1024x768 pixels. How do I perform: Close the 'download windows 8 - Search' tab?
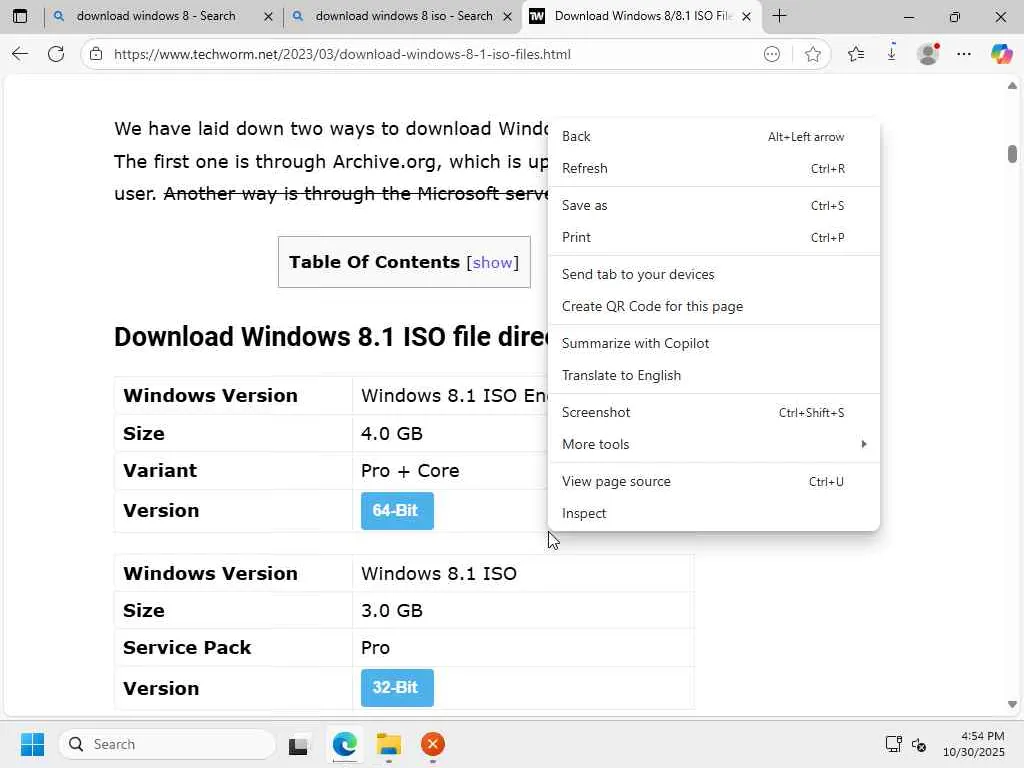pos(268,17)
